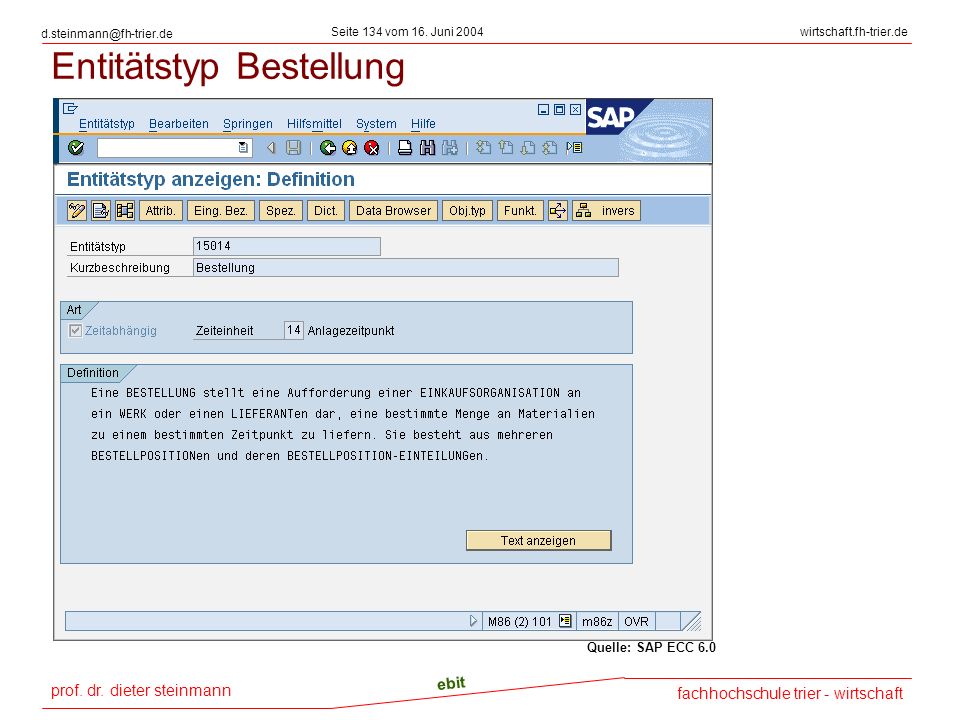This screenshot has width=960, height=720.
Task: Click the Attrib. button
Action: click(160, 211)
